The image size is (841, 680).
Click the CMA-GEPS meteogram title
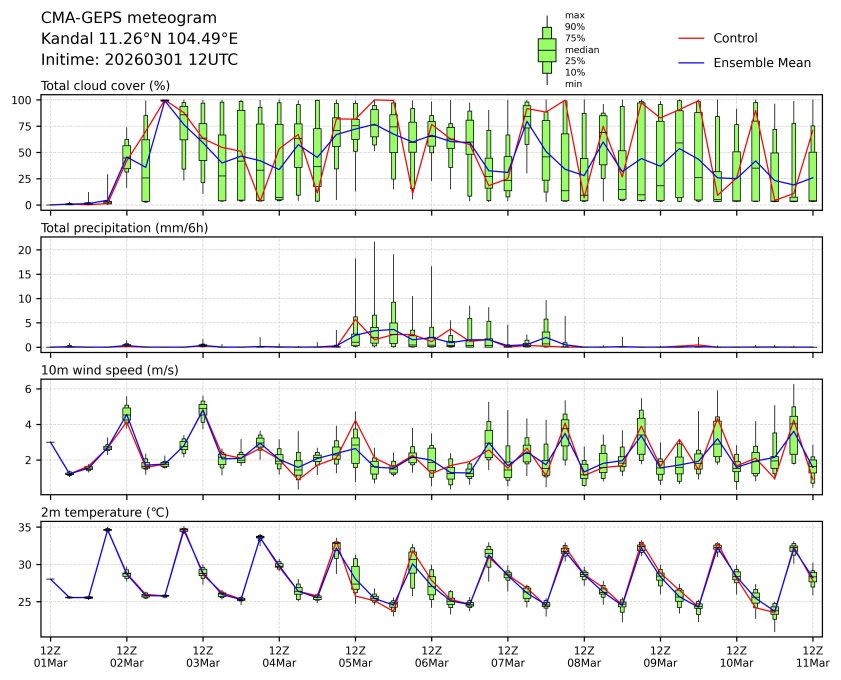click(115, 18)
